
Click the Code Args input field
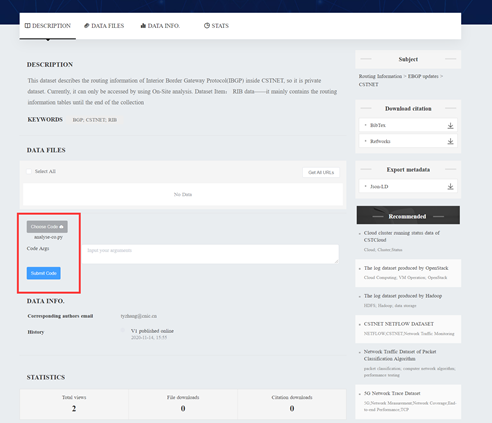point(211,254)
